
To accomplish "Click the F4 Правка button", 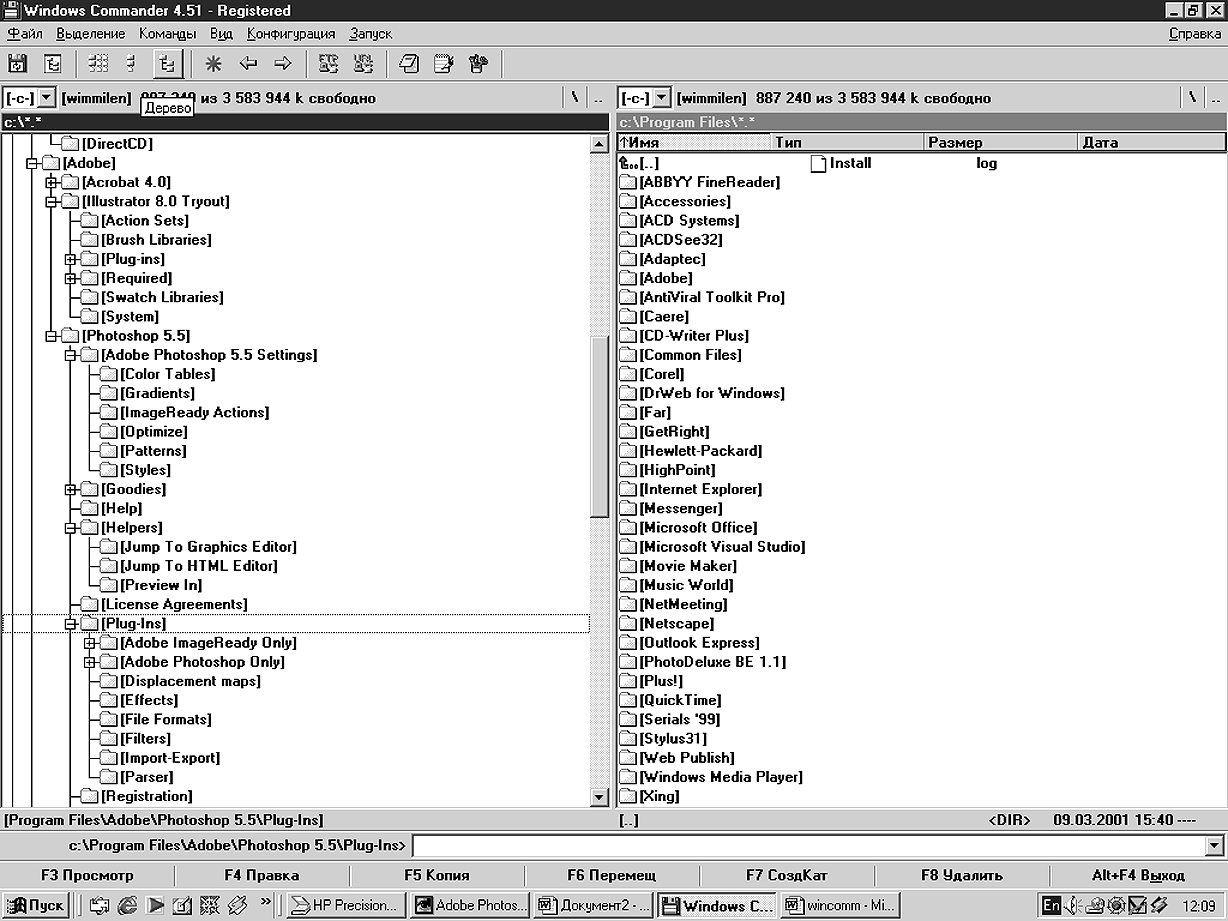I will point(262,875).
